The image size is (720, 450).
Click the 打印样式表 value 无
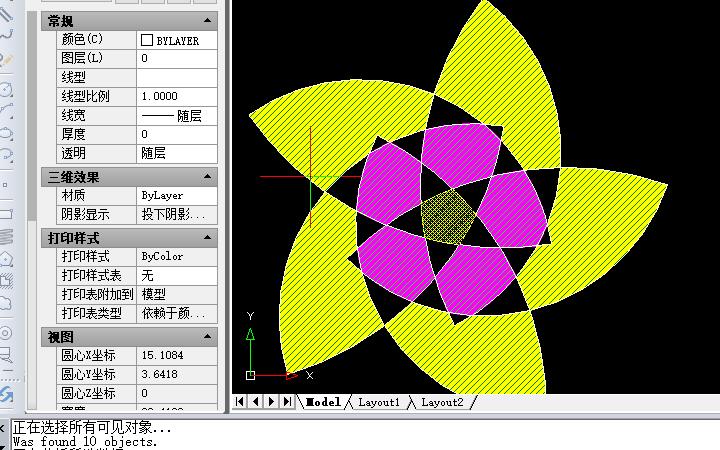176,275
